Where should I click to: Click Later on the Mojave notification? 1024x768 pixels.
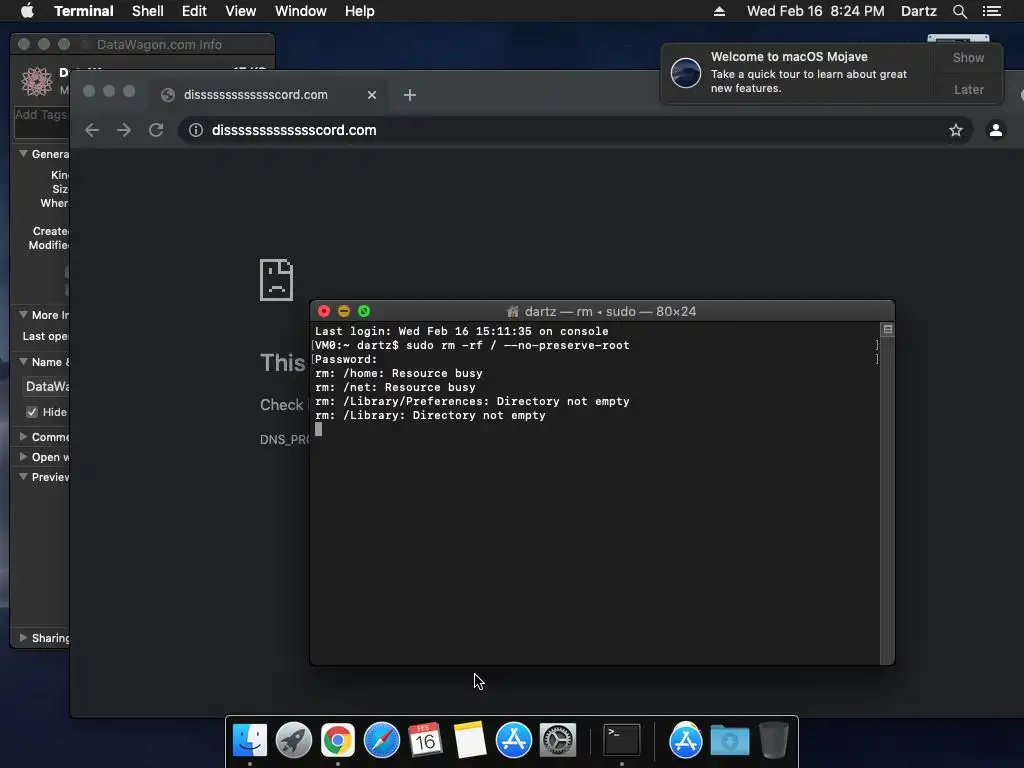pyautogui.click(x=968, y=89)
